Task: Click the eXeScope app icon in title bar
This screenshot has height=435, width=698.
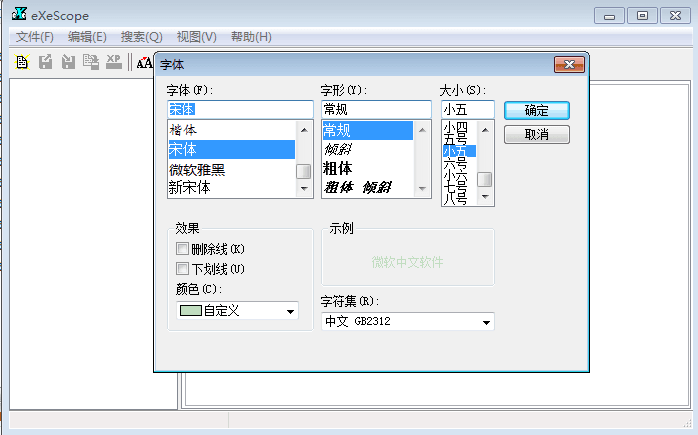Action: pyautogui.click(x=18, y=14)
